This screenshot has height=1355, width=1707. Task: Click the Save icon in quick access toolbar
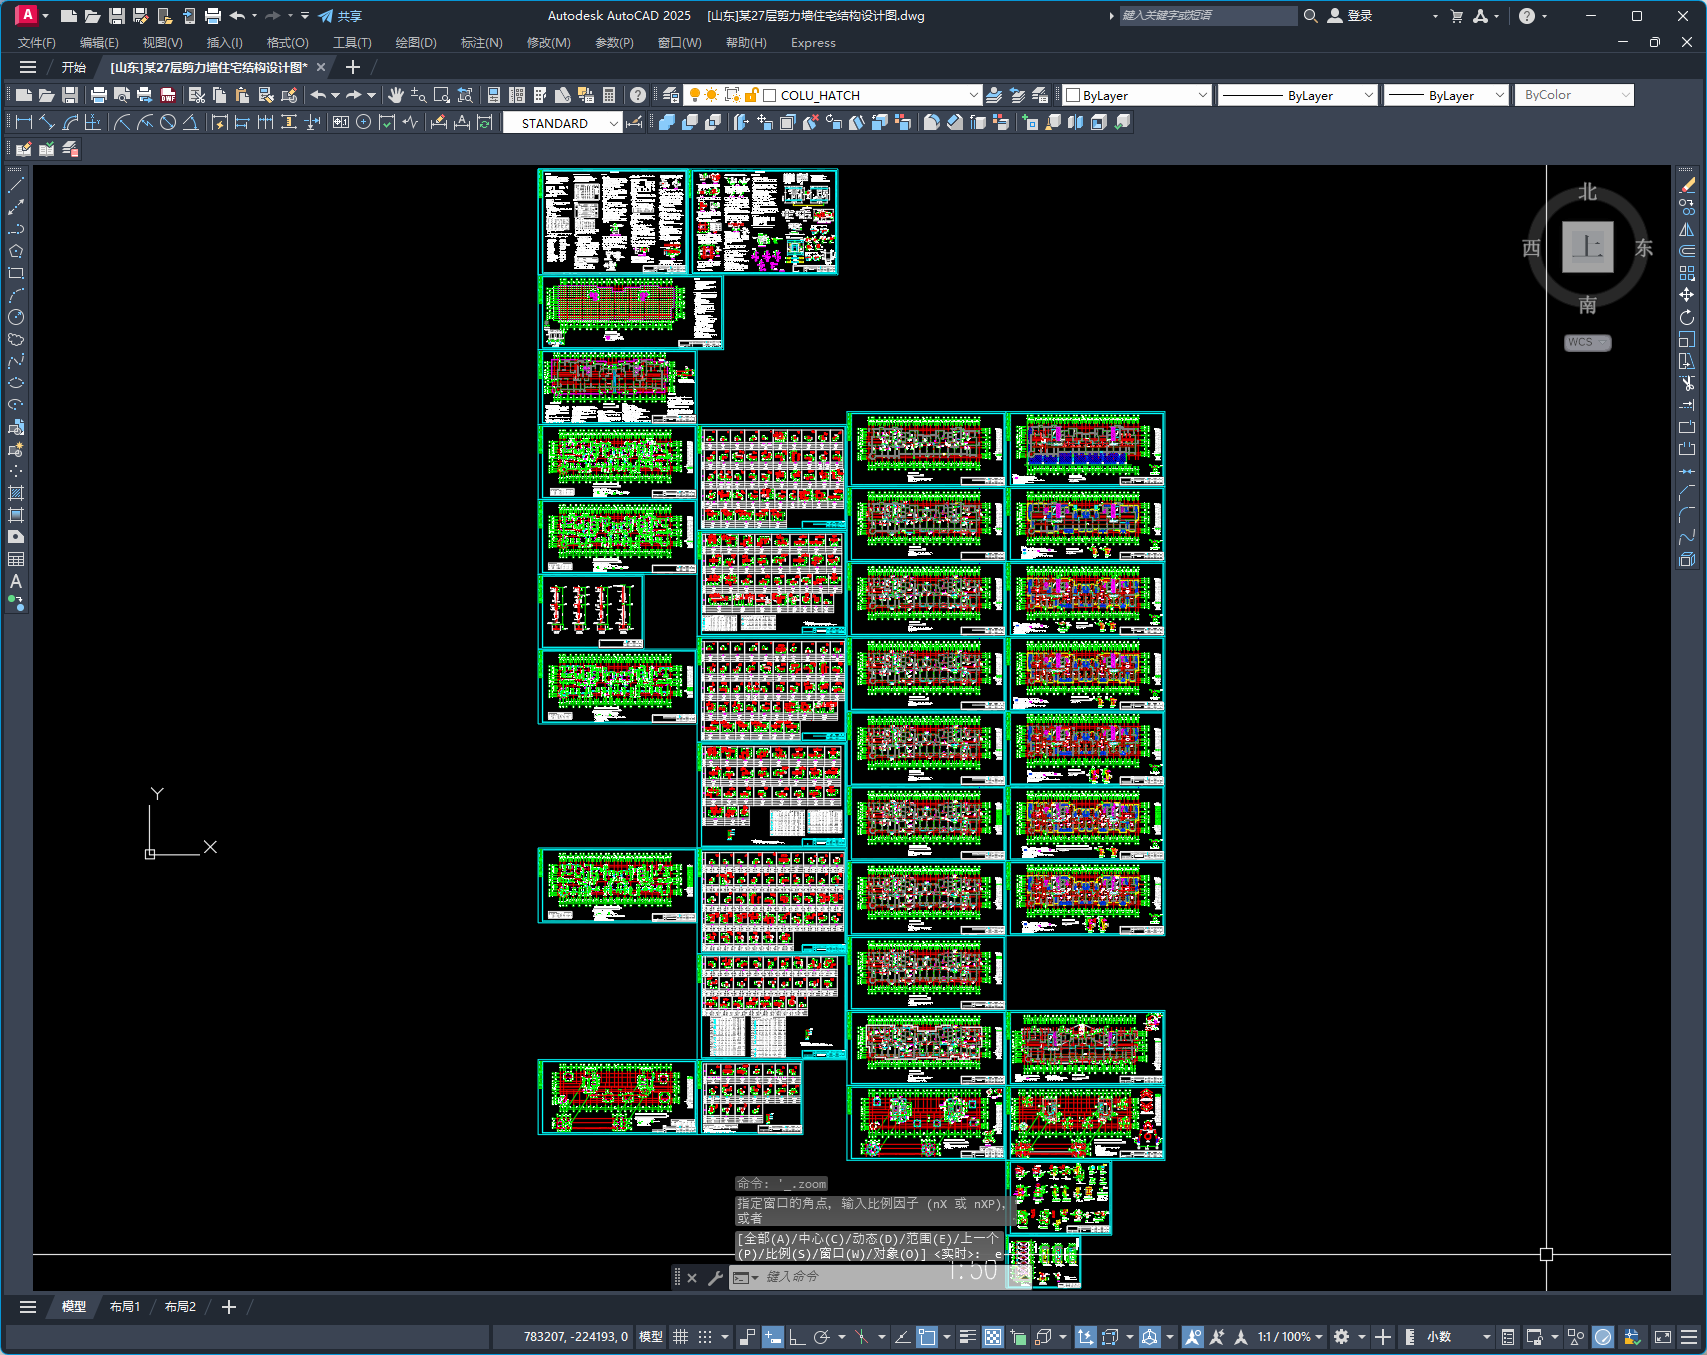tap(117, 16)
